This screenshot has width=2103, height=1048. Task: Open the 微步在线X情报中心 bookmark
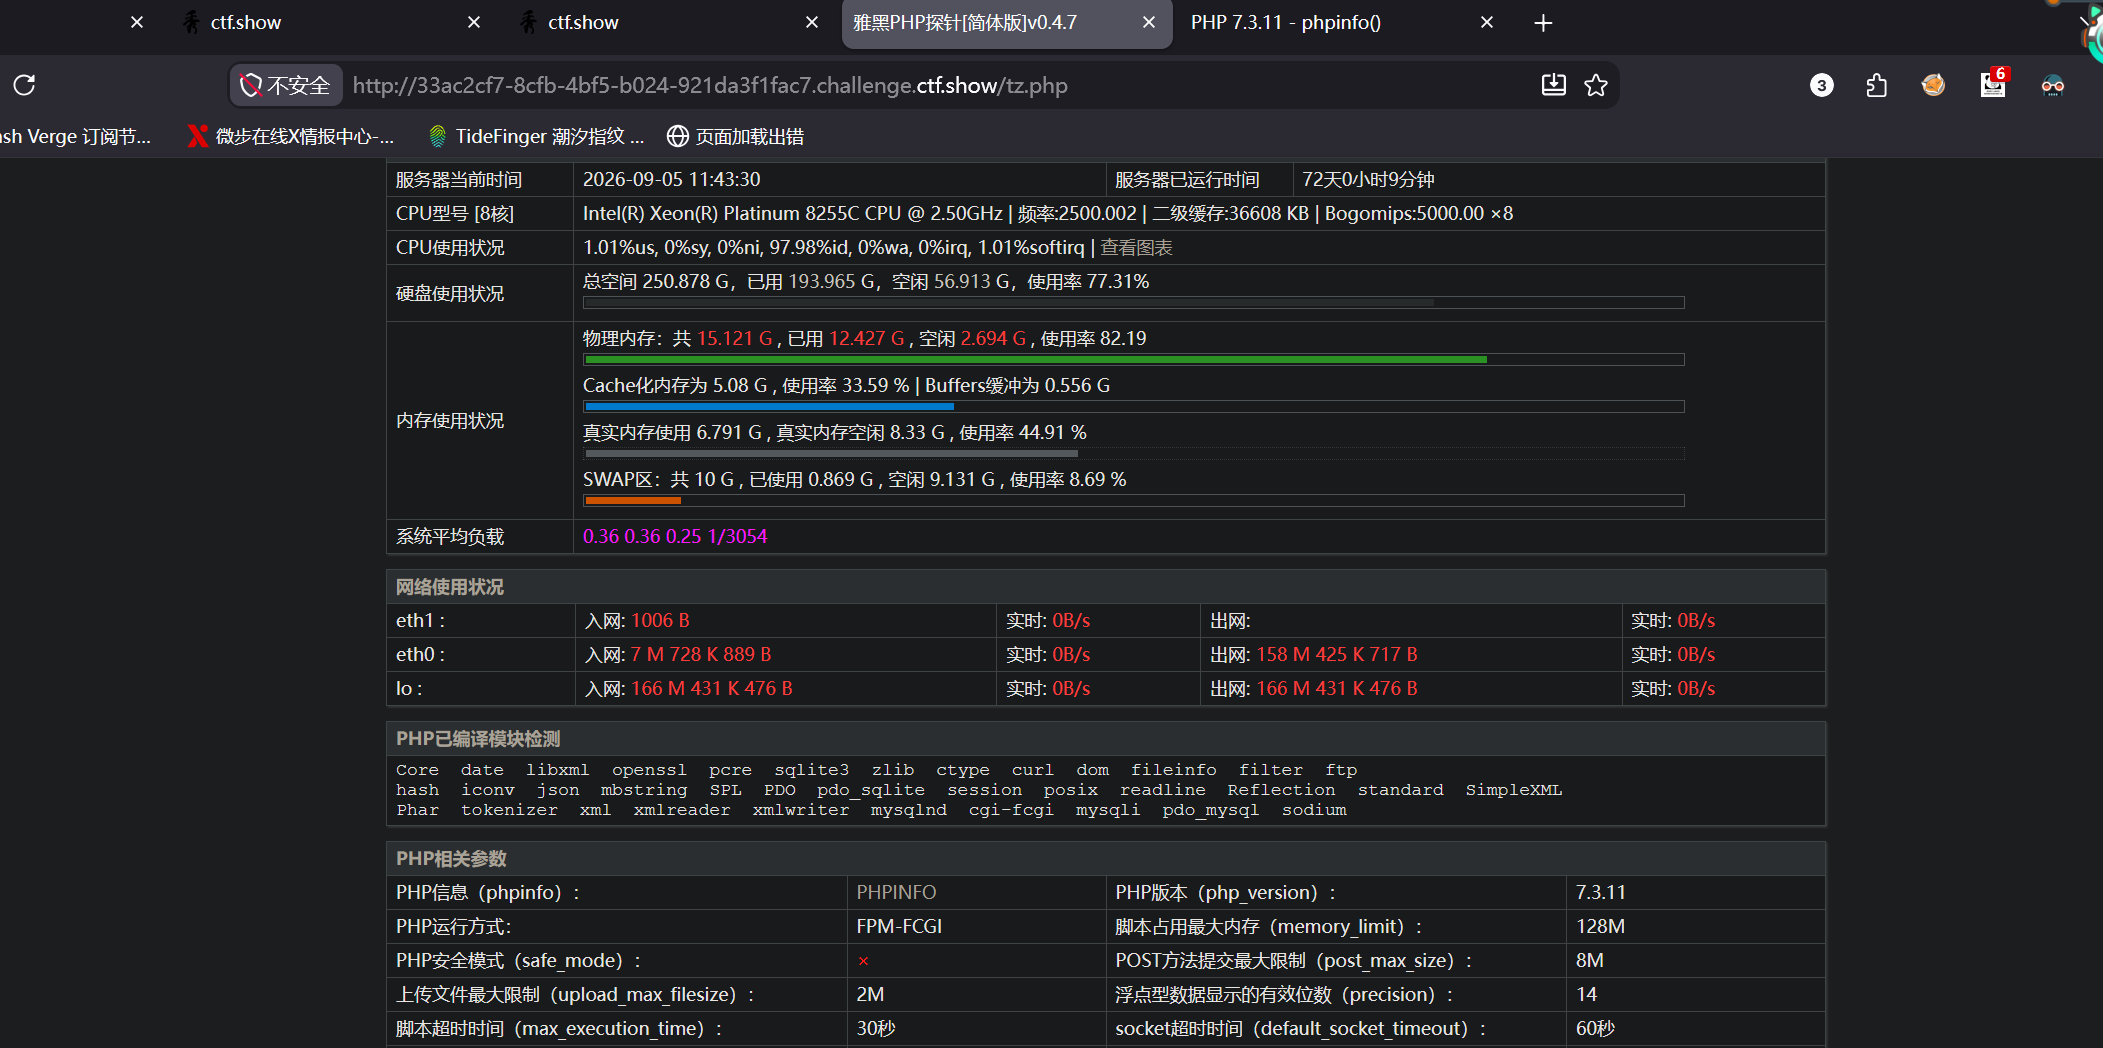[x=291, y=136]
